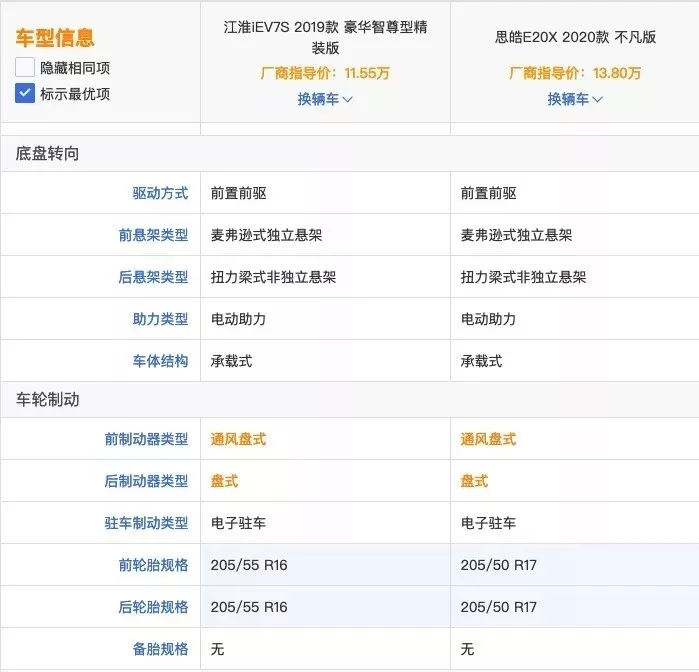Click 麦弗逊式独立悬架 for 思皓E20X
This screenshot has height=672, width=699.
(516, 235)
